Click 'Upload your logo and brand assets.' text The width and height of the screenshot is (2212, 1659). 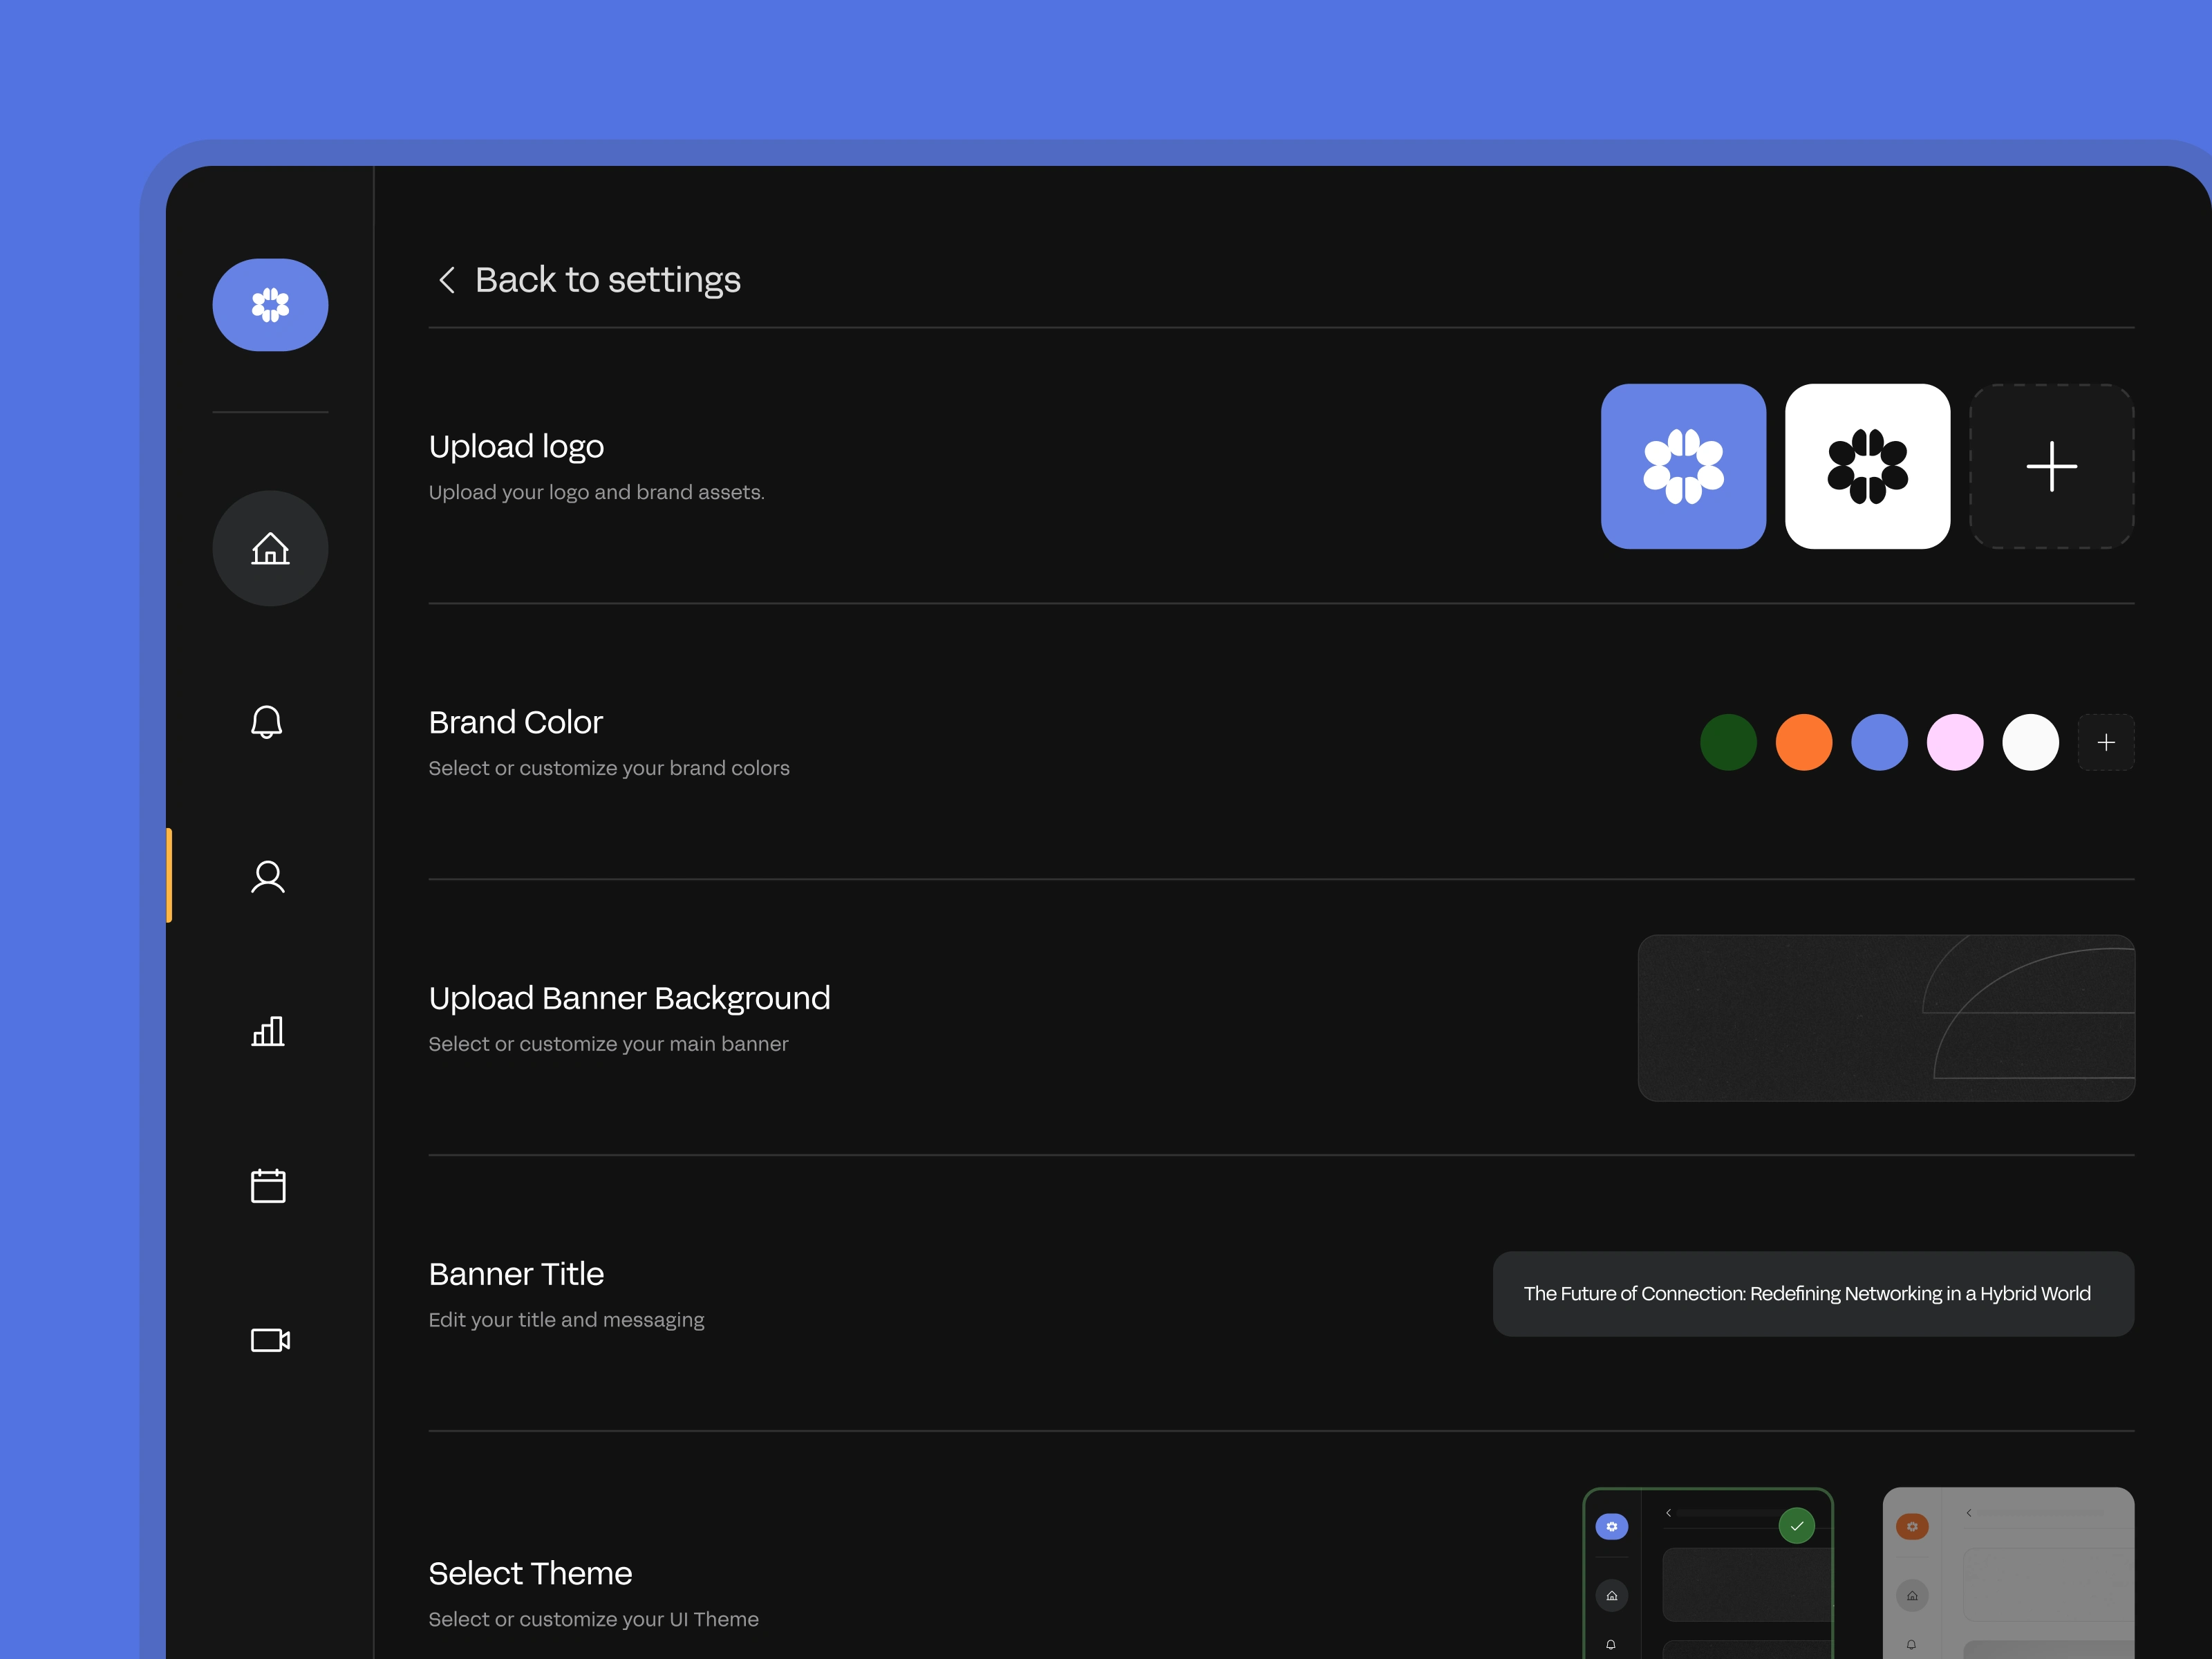pyautogui.click(x=597, y=492)
